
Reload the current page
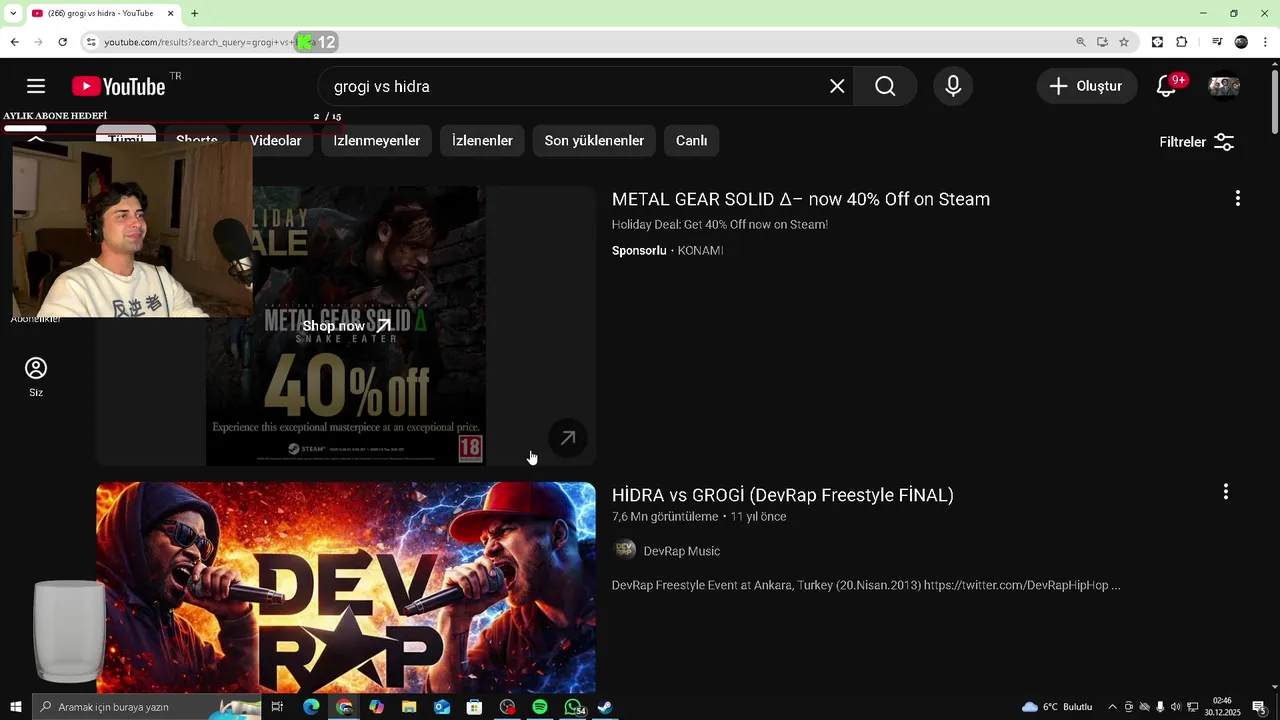[x=62, y=42]
